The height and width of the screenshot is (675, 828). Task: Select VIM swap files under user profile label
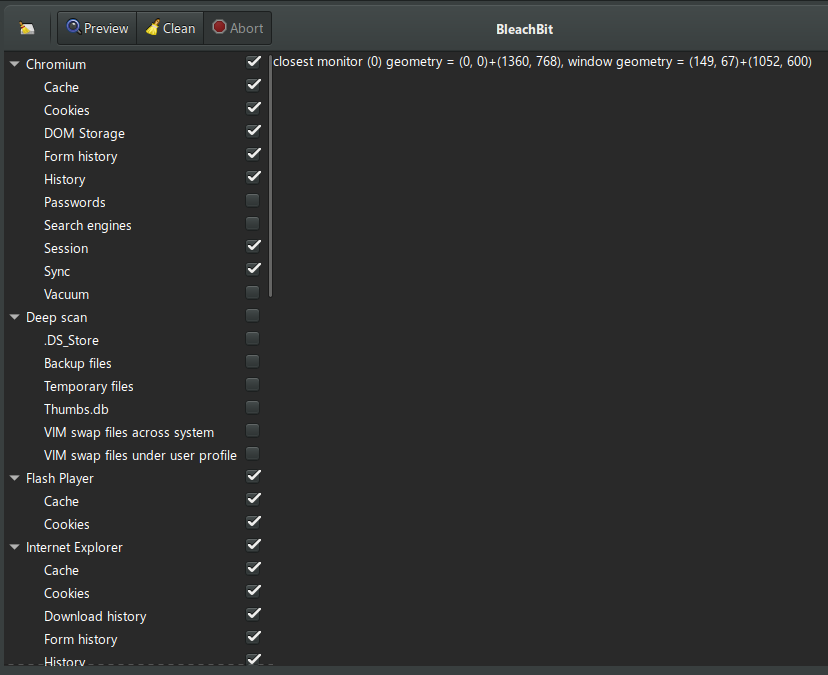140,455
